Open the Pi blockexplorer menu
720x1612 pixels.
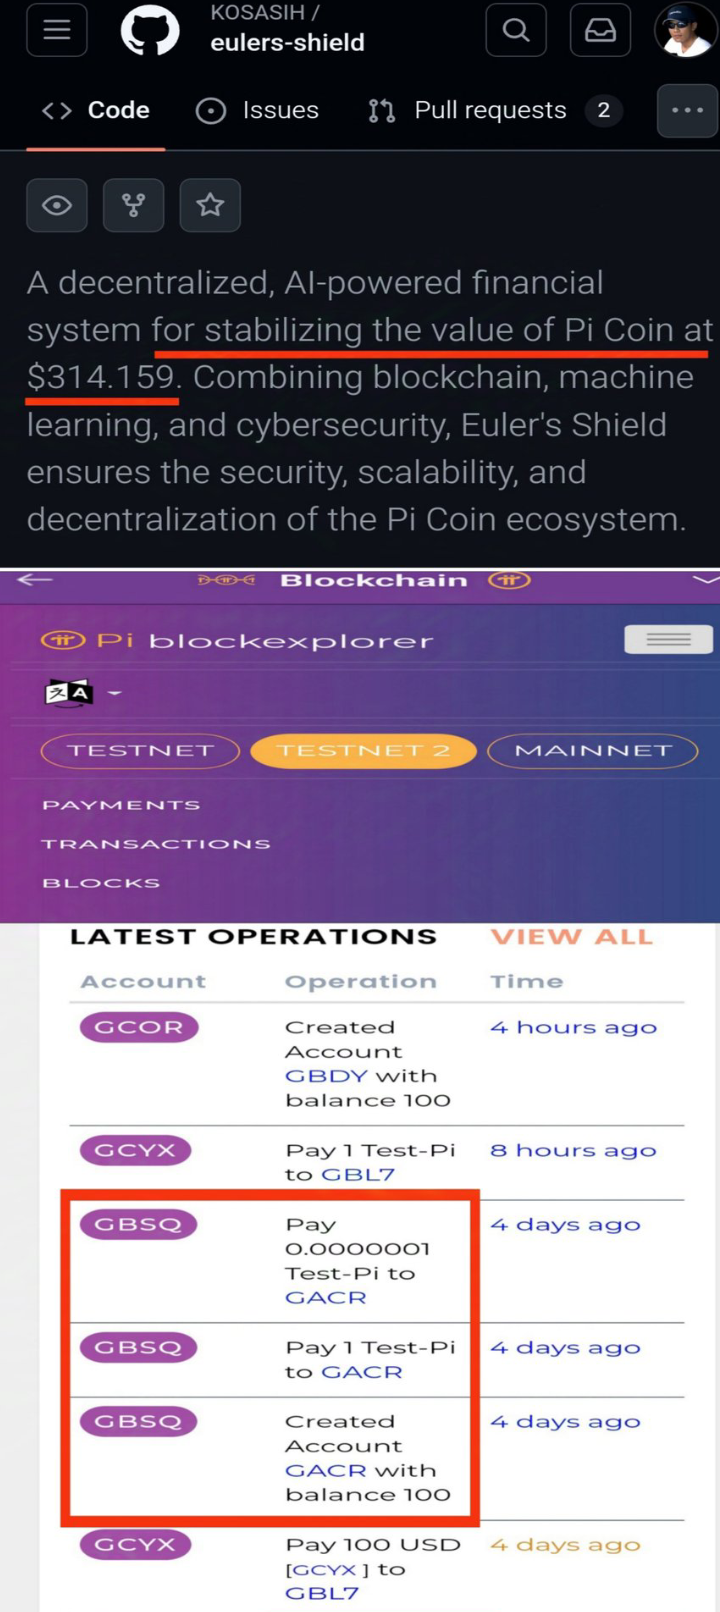coord(668,639)
